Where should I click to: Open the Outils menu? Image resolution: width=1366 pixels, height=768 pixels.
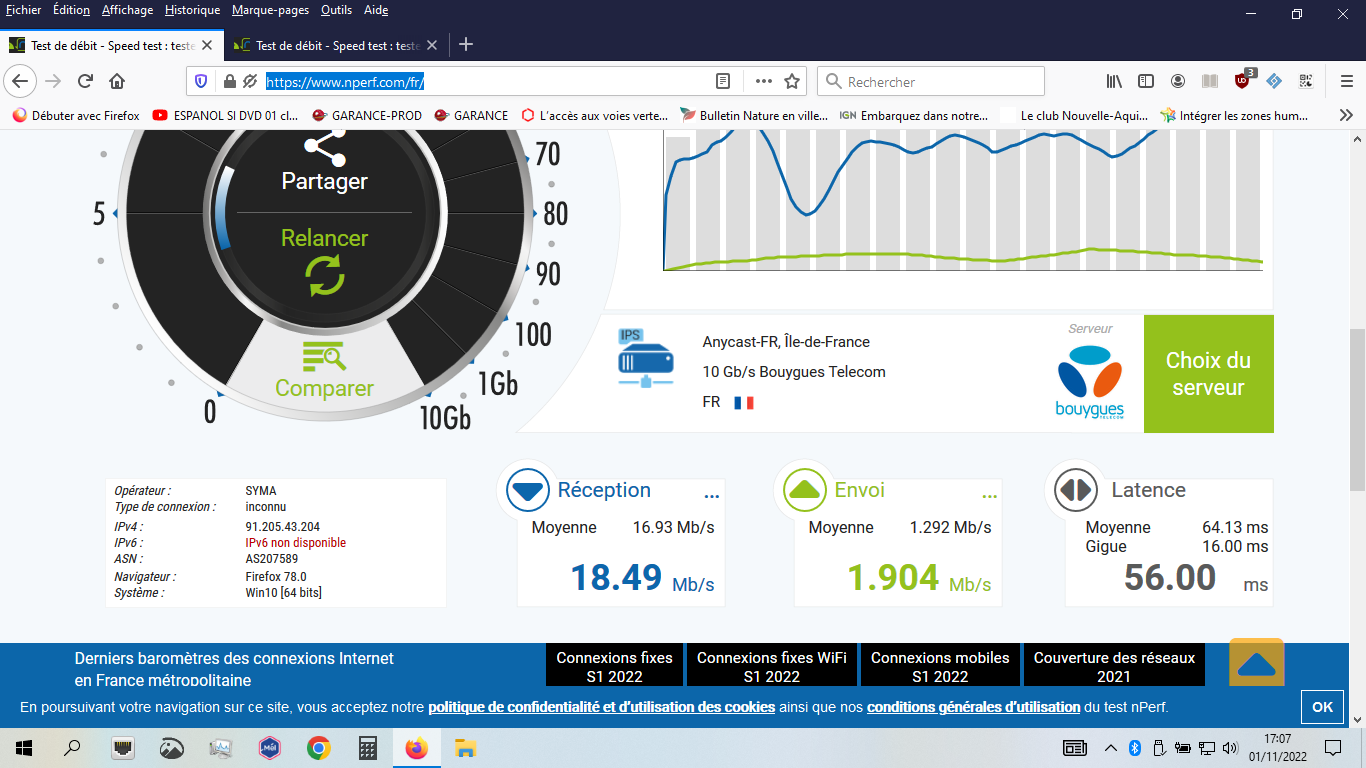point(337,10)
